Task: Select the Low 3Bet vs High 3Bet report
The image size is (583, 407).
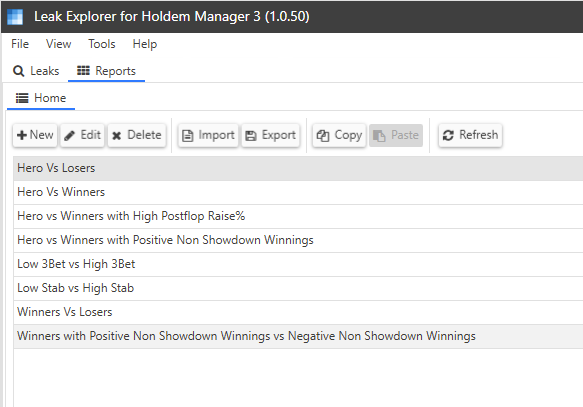Action: (x=298, y=264)
